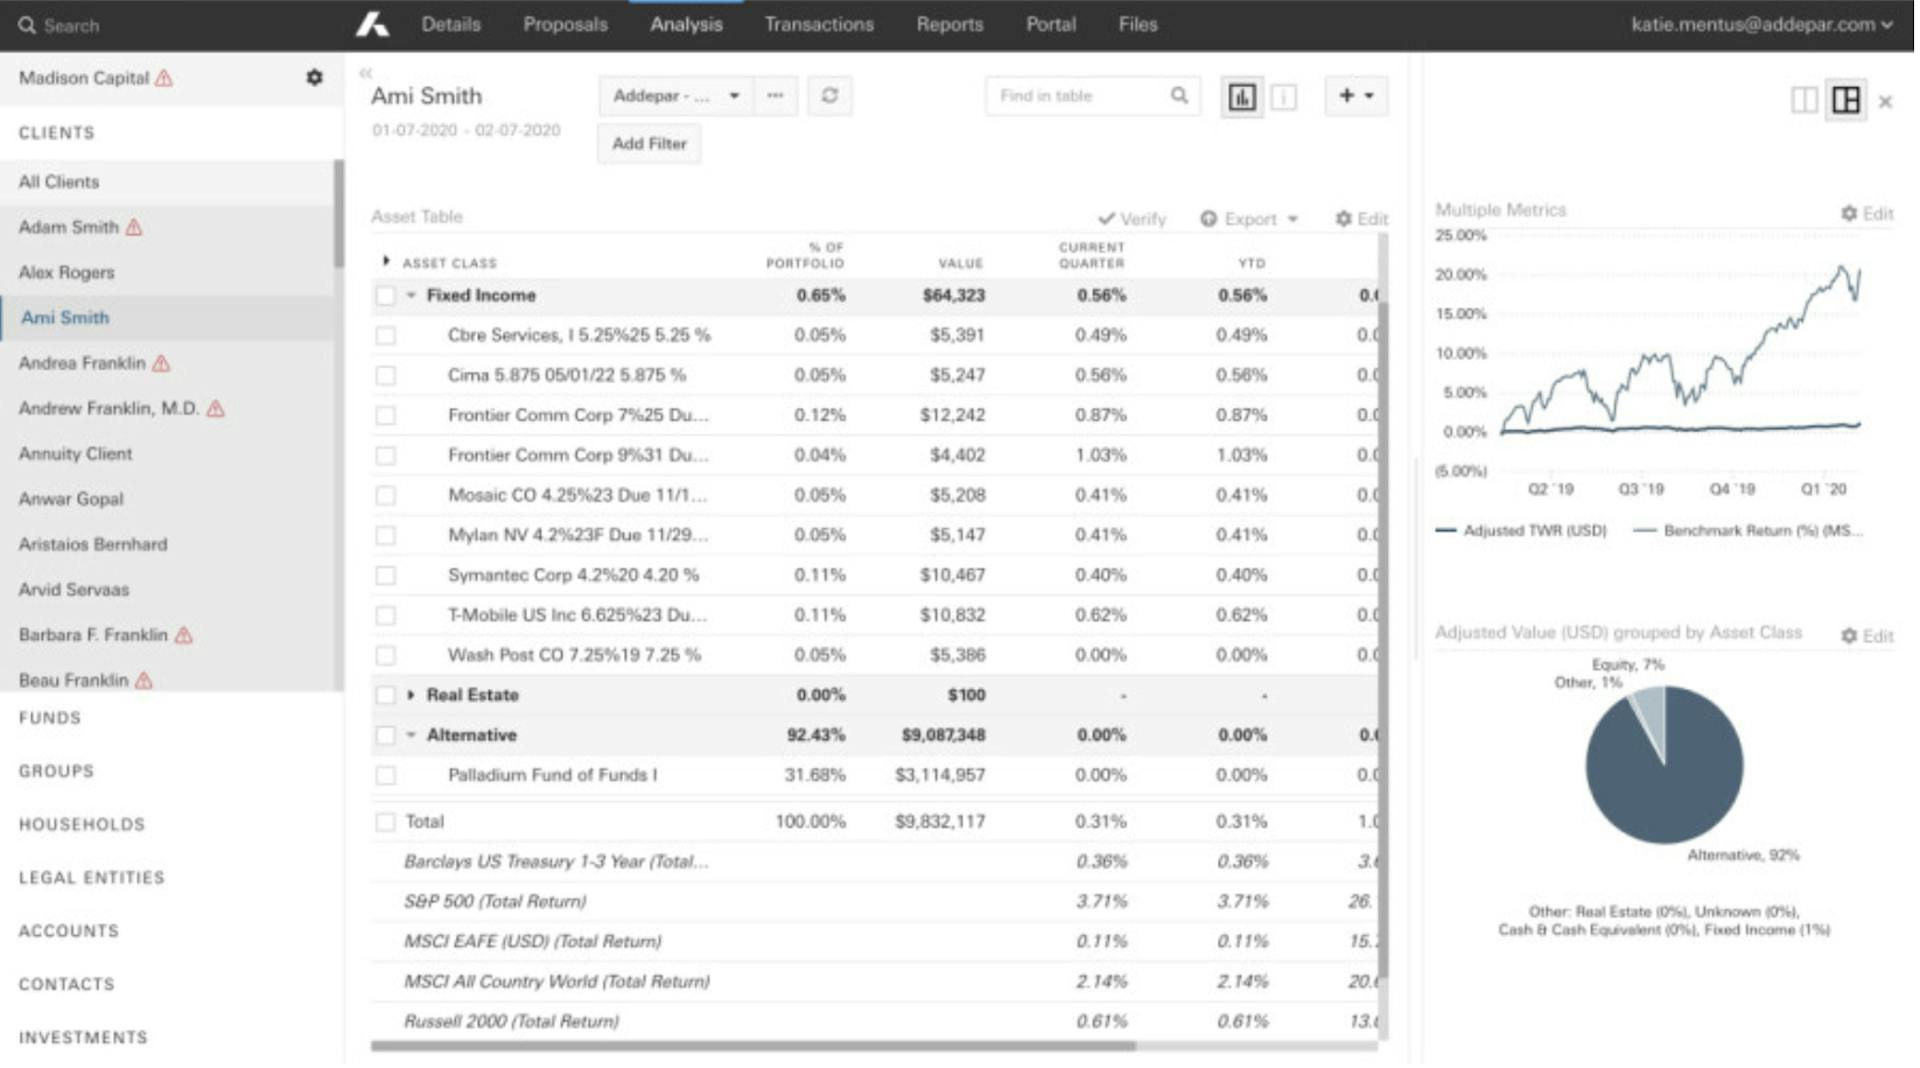The height and width of the screenshot is (1068, 1920).
Task: Switch to the two-pane split layout icon
Action: [x=1804, y=101]
